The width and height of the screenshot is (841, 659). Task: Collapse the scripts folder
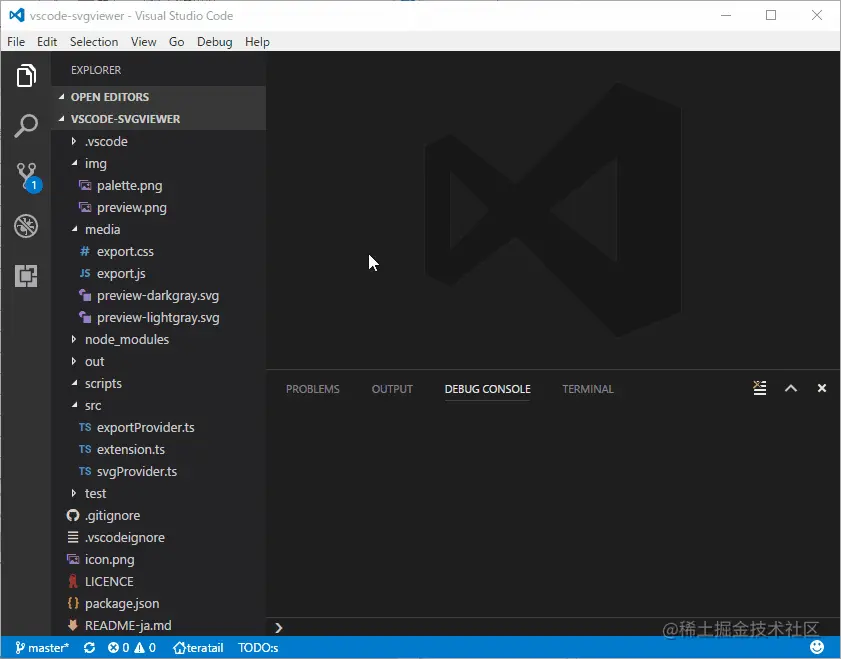pos(159,383)
